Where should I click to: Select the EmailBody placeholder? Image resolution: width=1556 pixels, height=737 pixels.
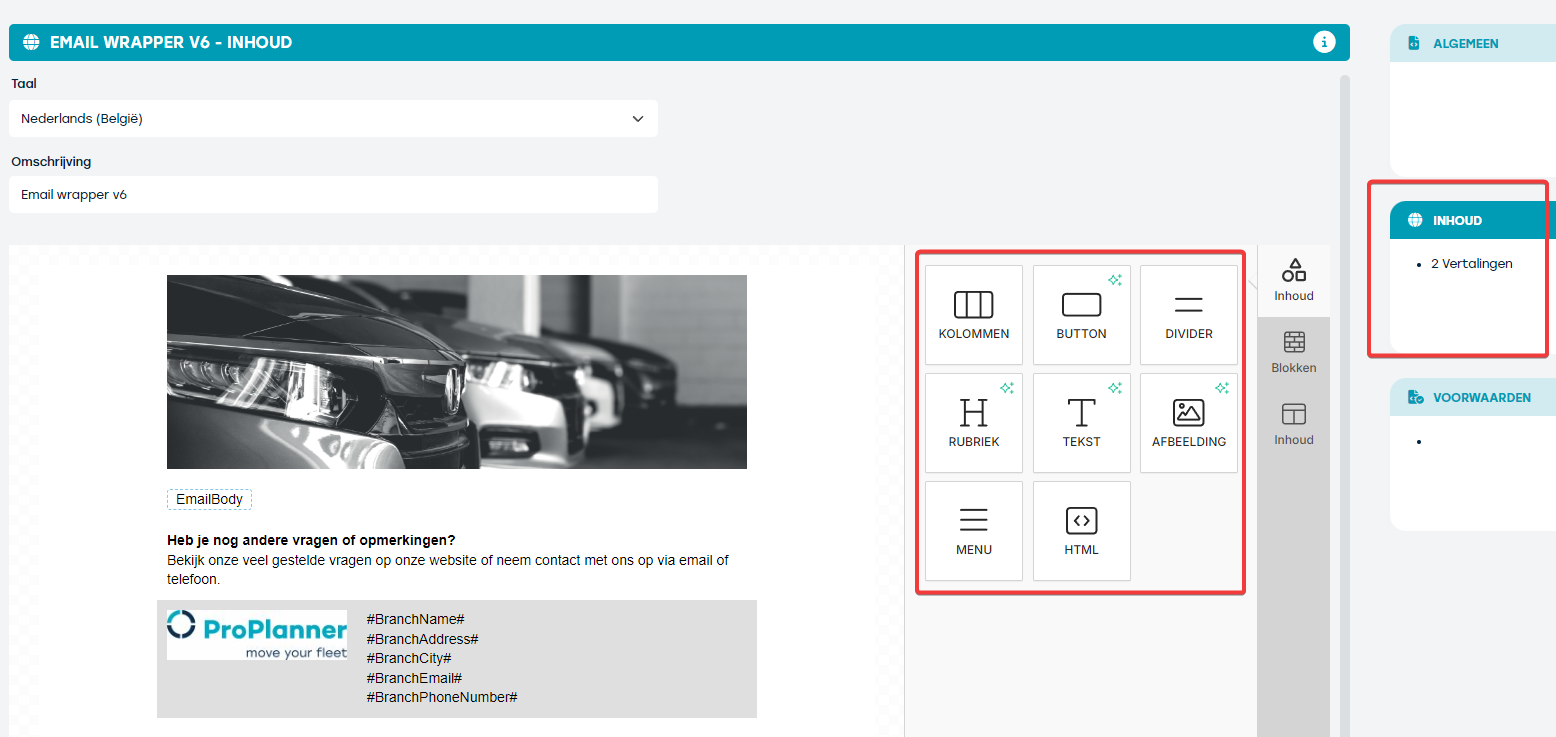click(x=209, y=498)
